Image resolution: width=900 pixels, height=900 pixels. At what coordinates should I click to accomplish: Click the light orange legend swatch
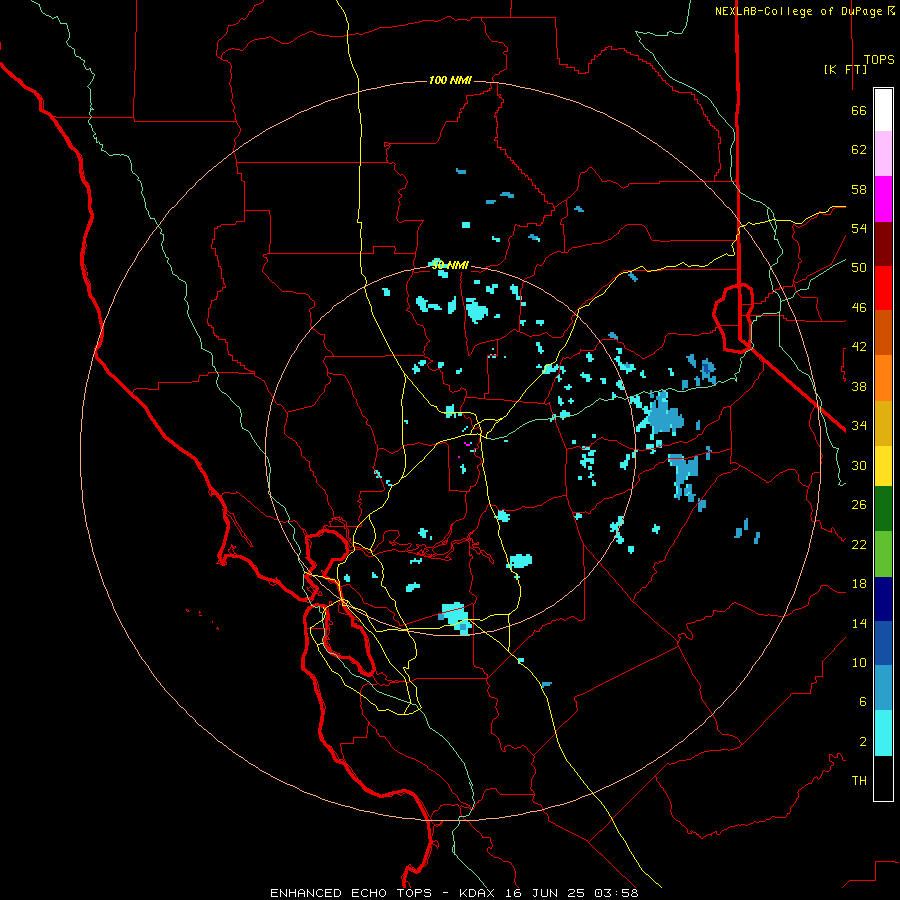883,378
